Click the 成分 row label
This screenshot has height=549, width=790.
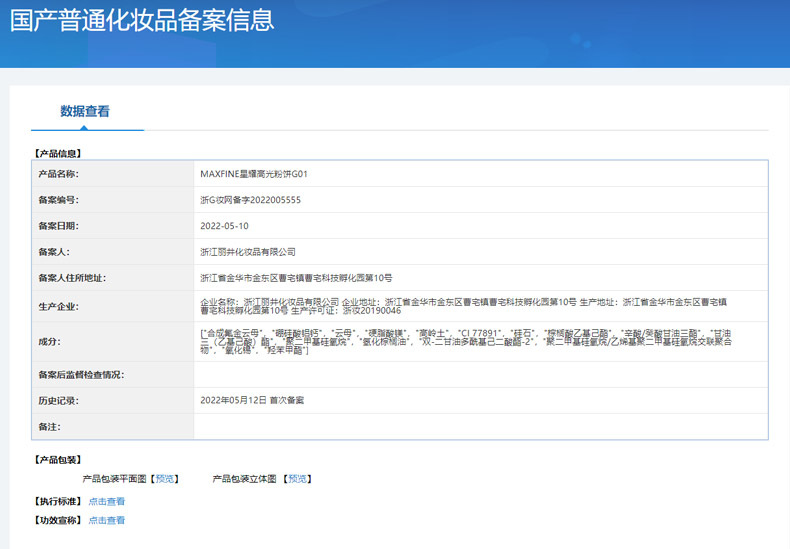click(x=49, y=342)
